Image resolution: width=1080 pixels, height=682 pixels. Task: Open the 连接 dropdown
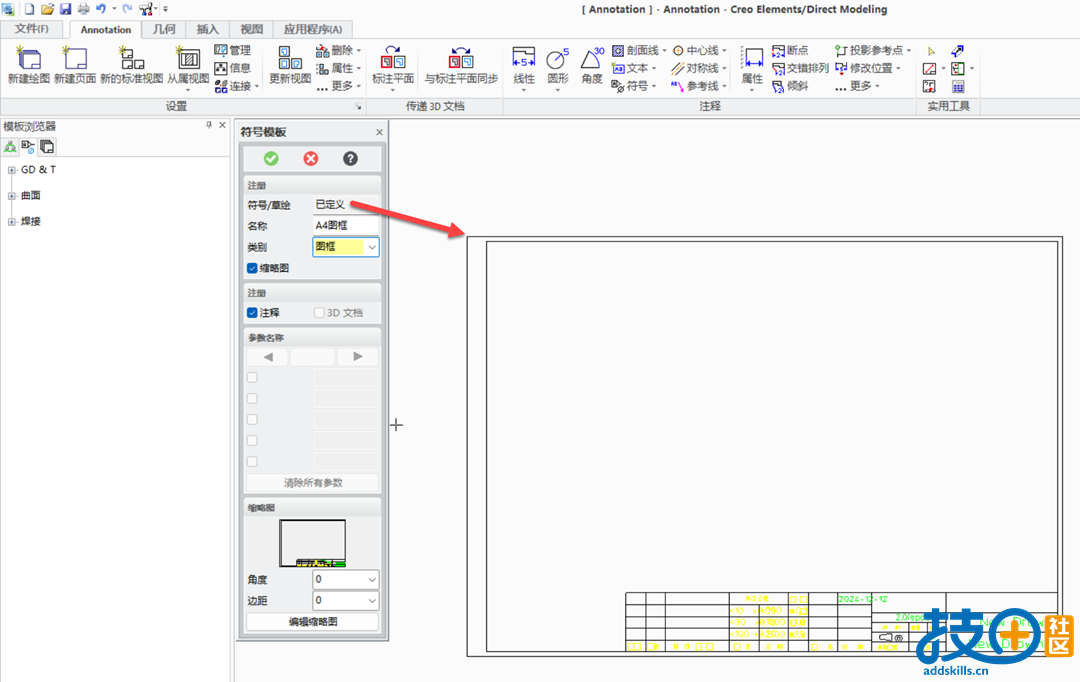click(257, 86)
